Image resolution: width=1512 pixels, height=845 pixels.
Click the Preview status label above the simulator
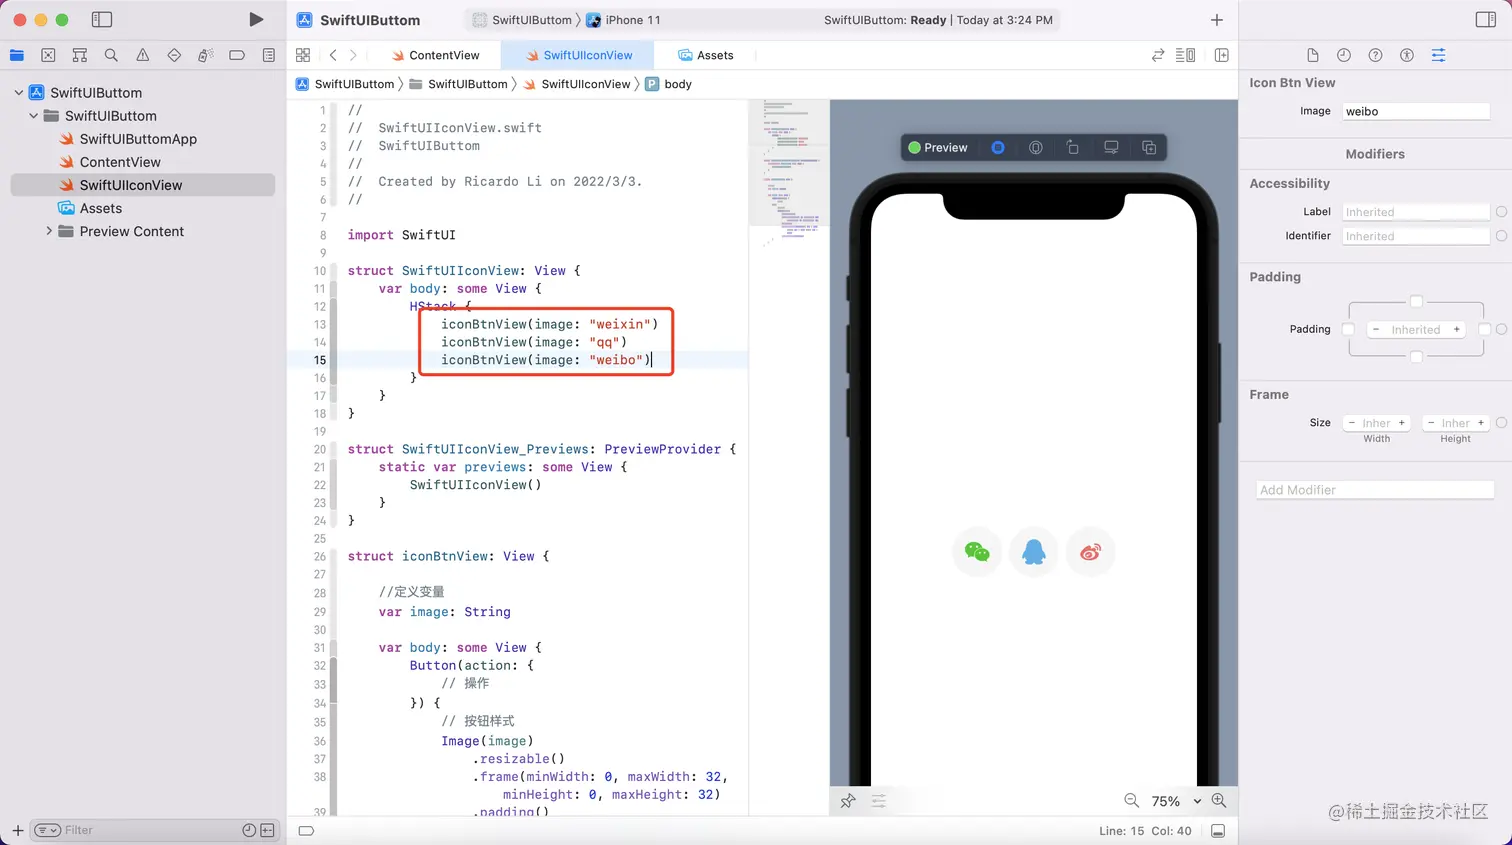(938, 147)
